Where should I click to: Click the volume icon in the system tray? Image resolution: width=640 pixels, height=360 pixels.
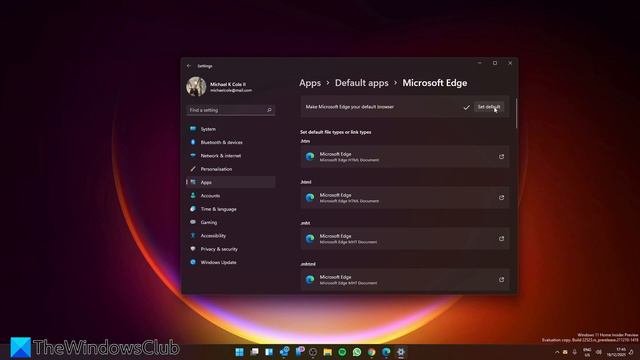[599, 352]
